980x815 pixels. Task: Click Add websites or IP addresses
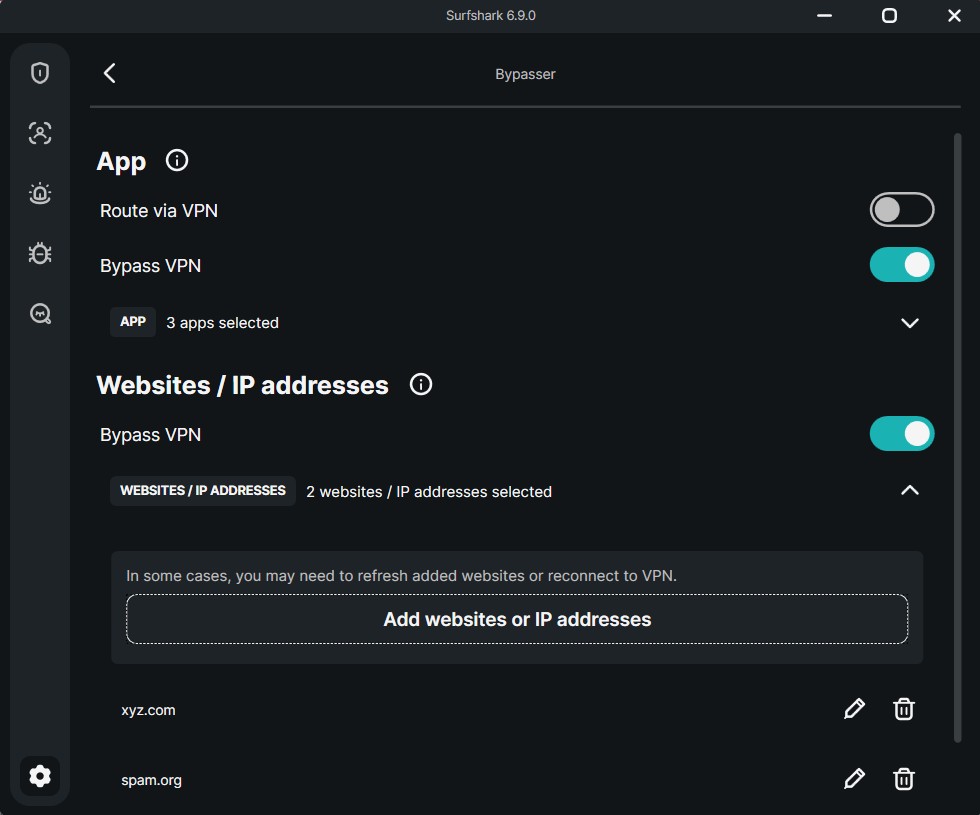click(517, 619)
